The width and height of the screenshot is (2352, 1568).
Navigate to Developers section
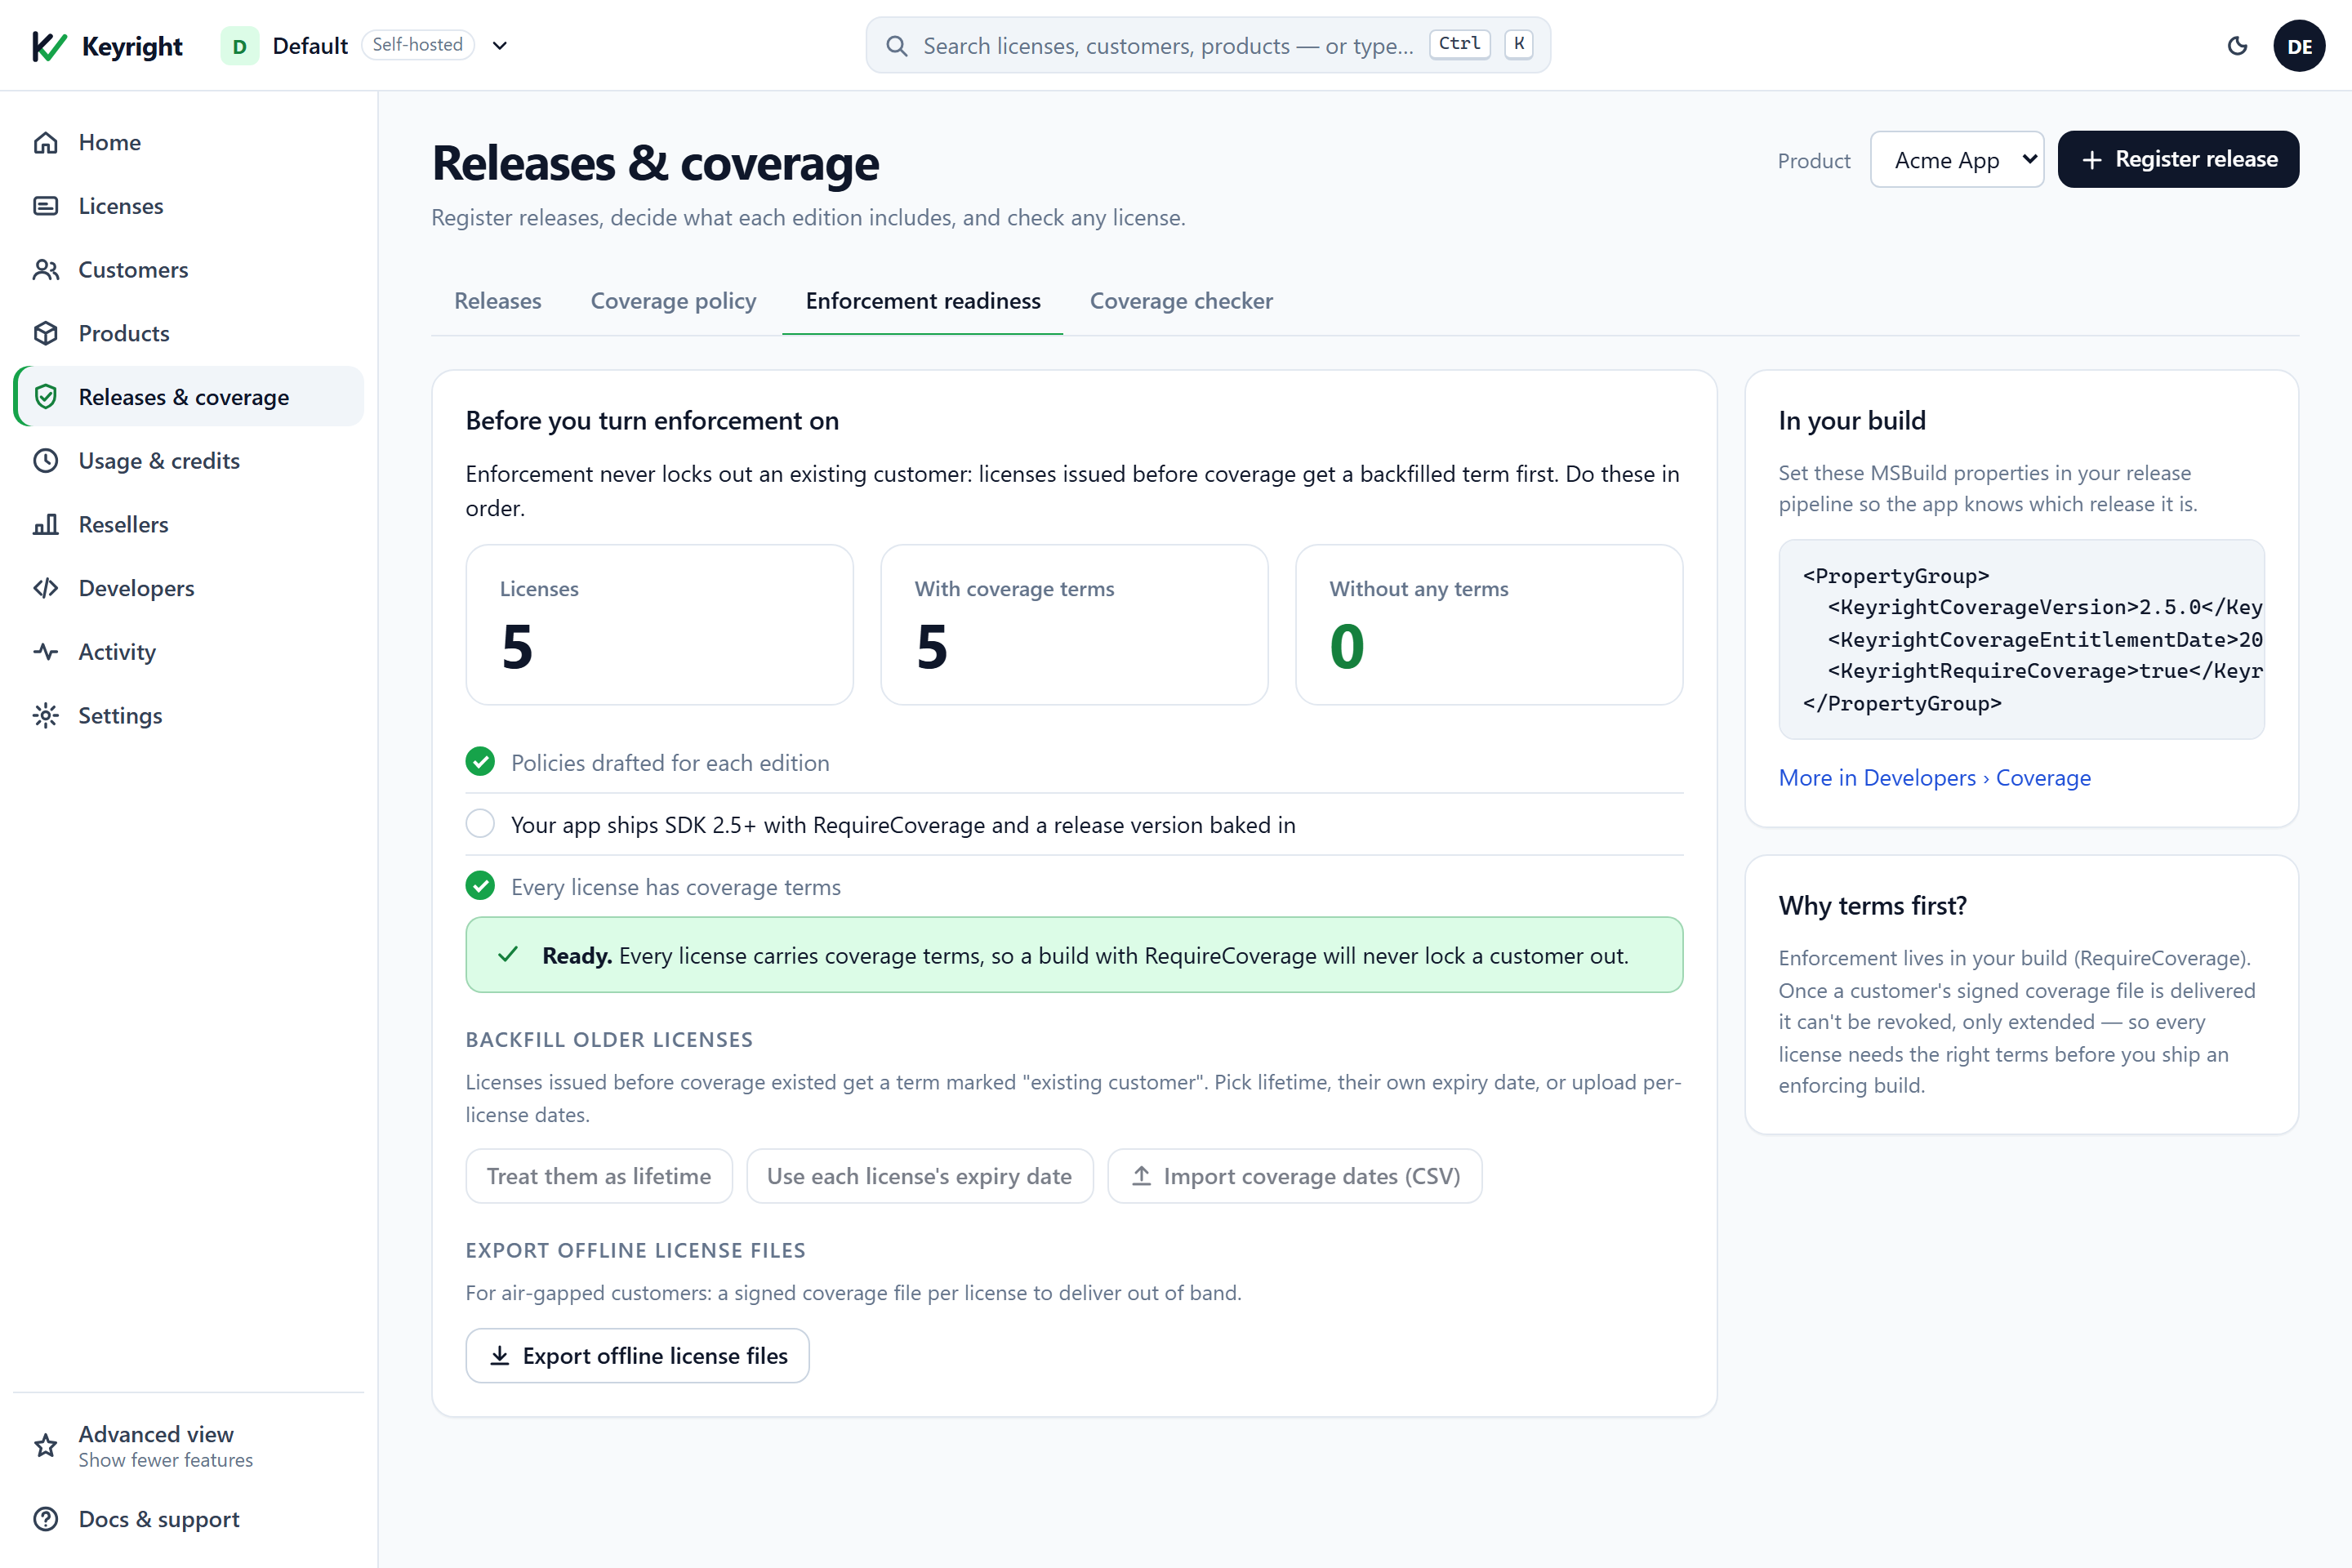point(189,588)
